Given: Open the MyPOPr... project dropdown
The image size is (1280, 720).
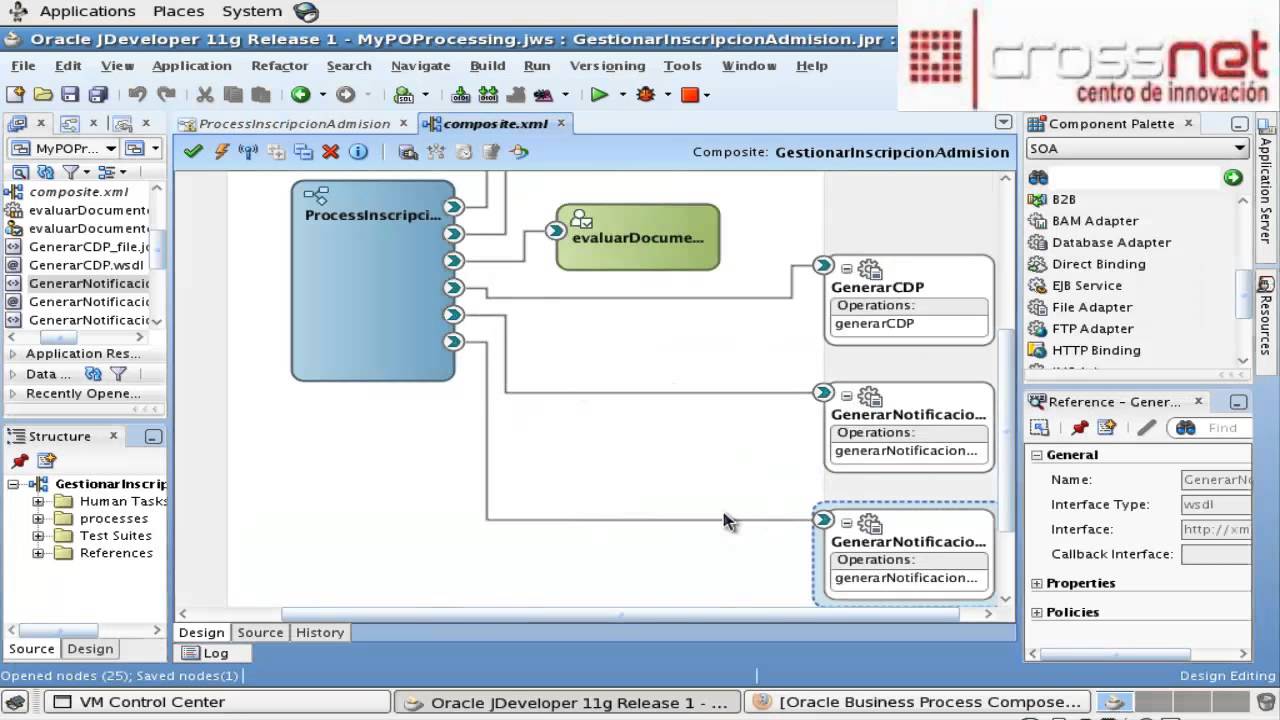Looking at the screenshot, I should [65, 148].
